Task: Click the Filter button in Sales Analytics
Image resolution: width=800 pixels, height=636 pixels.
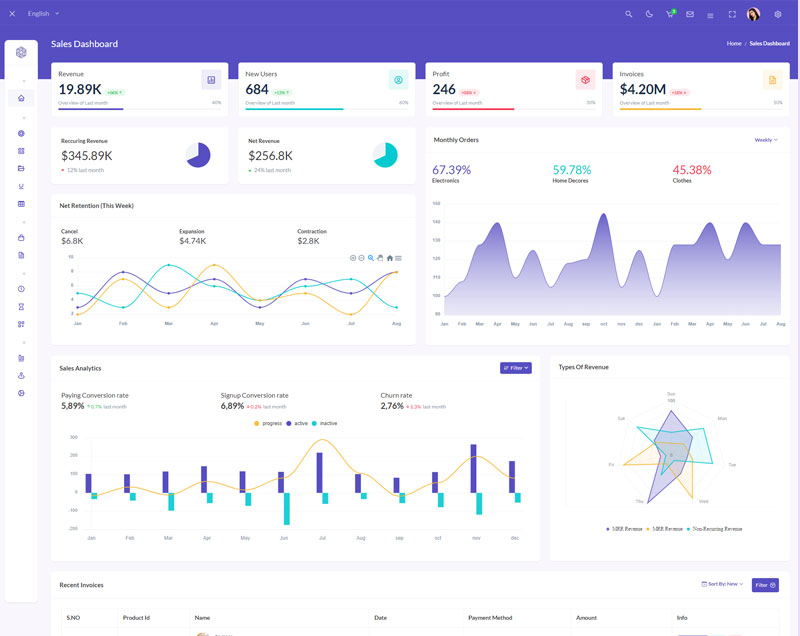Action: tap(515, 368)
